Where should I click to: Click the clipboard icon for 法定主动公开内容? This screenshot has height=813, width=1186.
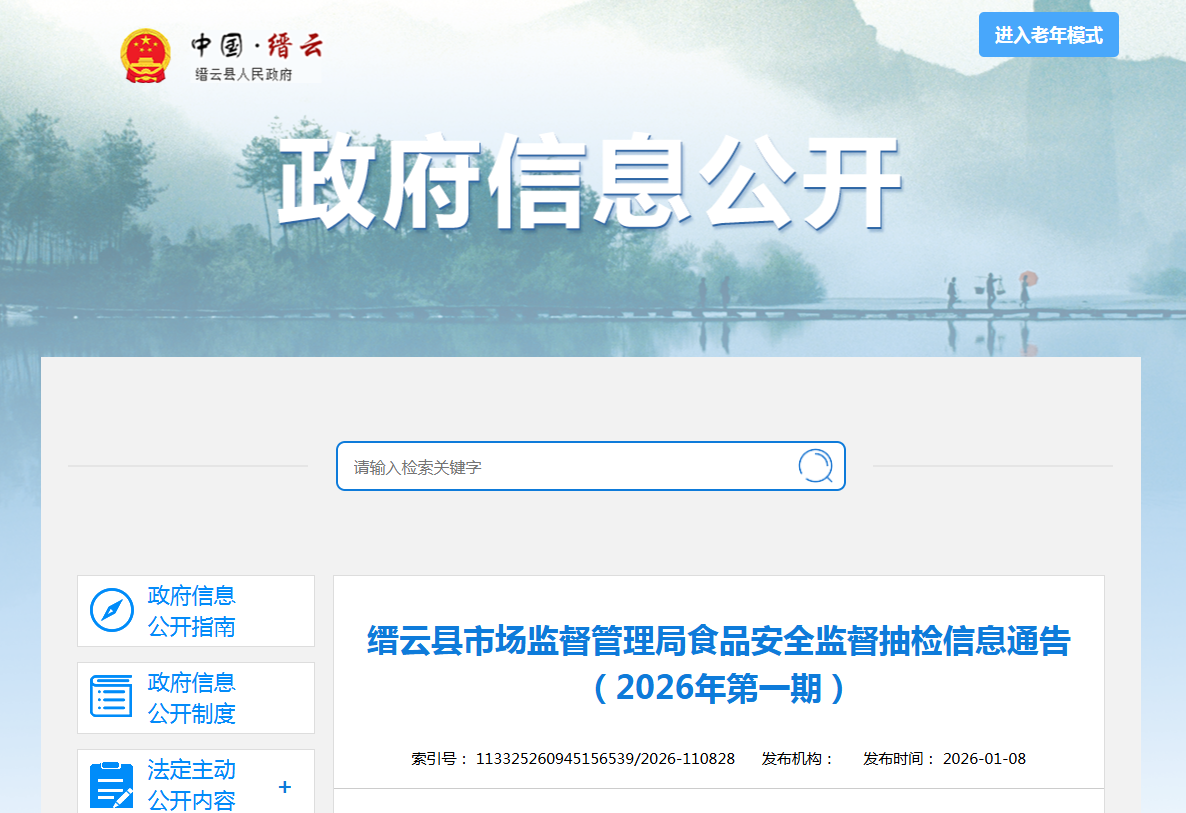pyautogui.click(x=111, y=785)
